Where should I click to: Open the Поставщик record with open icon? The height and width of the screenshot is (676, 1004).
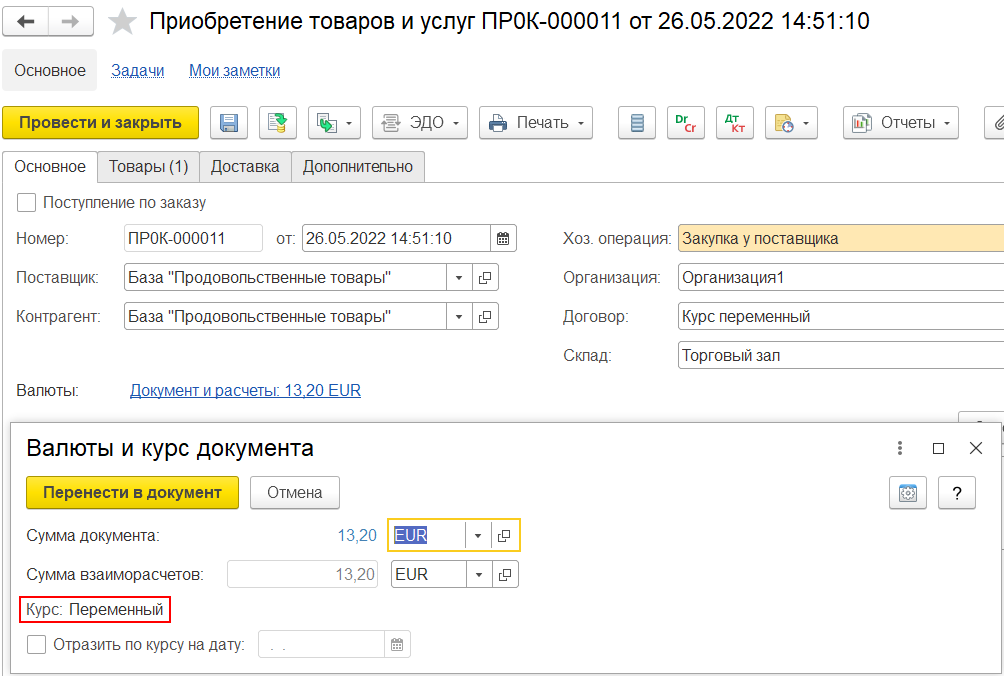click(485, 278)
